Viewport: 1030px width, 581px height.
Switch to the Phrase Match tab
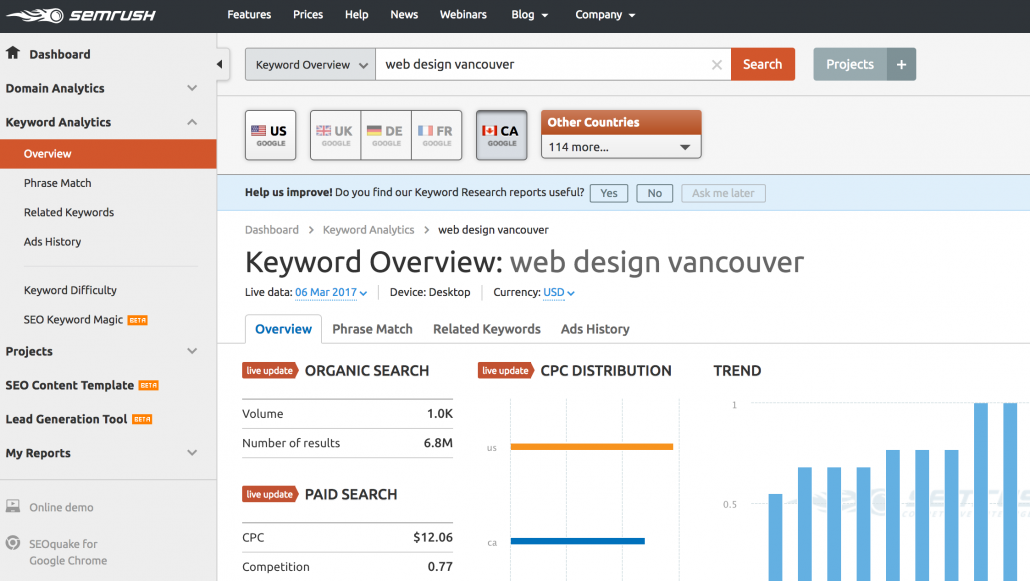pyautogui.click(x=372, y=329)
